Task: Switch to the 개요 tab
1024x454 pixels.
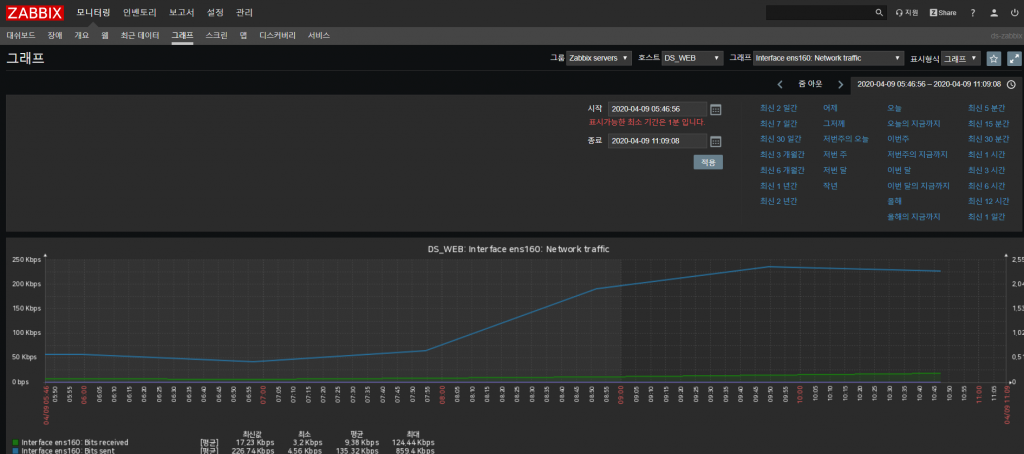Action: (x=82, y=35)
